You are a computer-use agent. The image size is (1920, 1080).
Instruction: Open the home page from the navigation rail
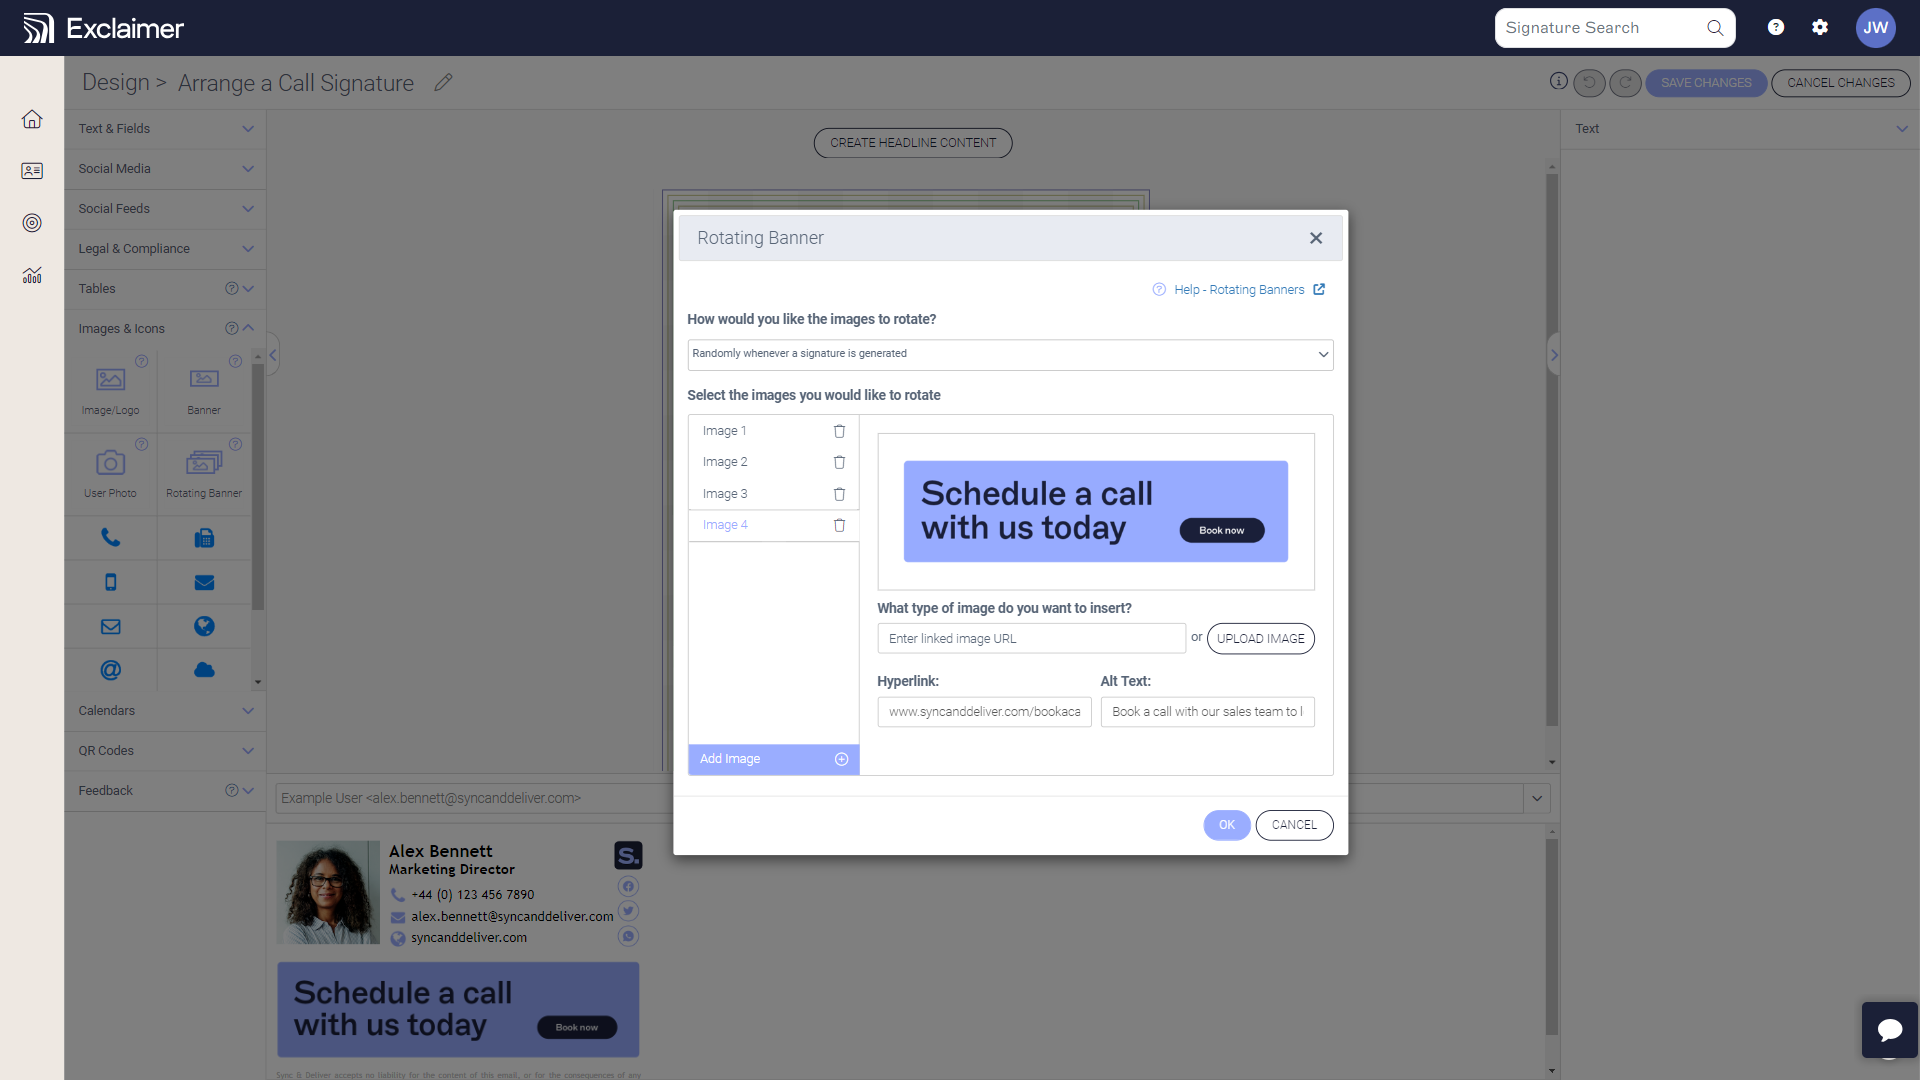[32, 119]
